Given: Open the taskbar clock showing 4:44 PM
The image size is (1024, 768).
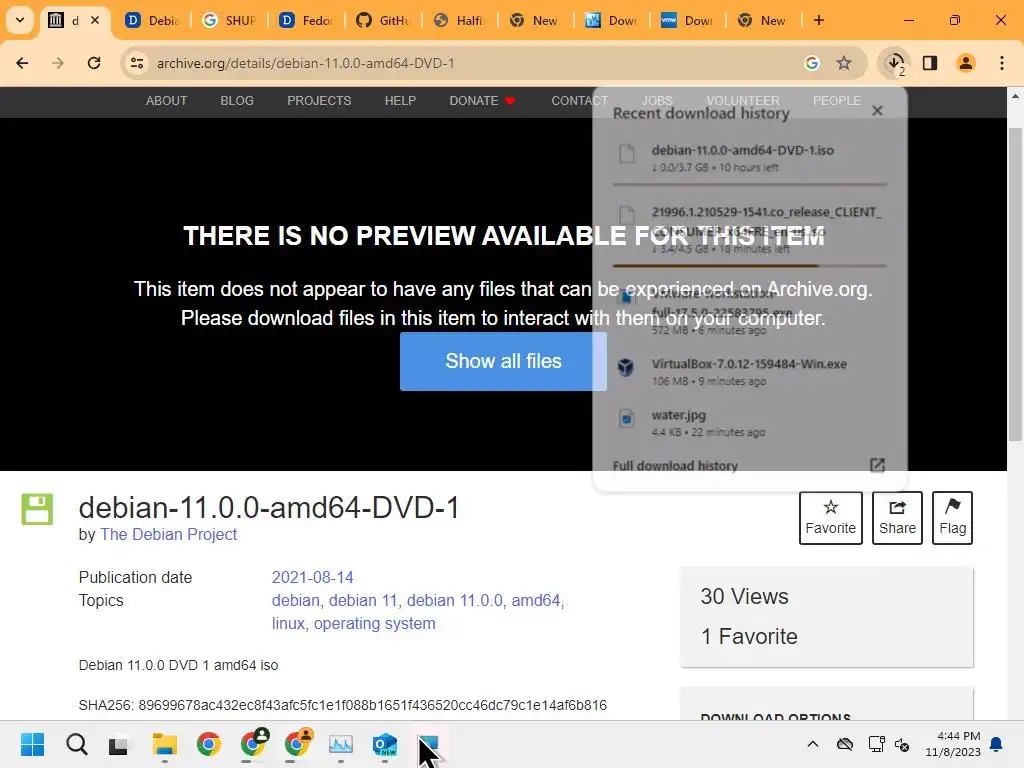Looking at the screenshot, I should [953, 744].
